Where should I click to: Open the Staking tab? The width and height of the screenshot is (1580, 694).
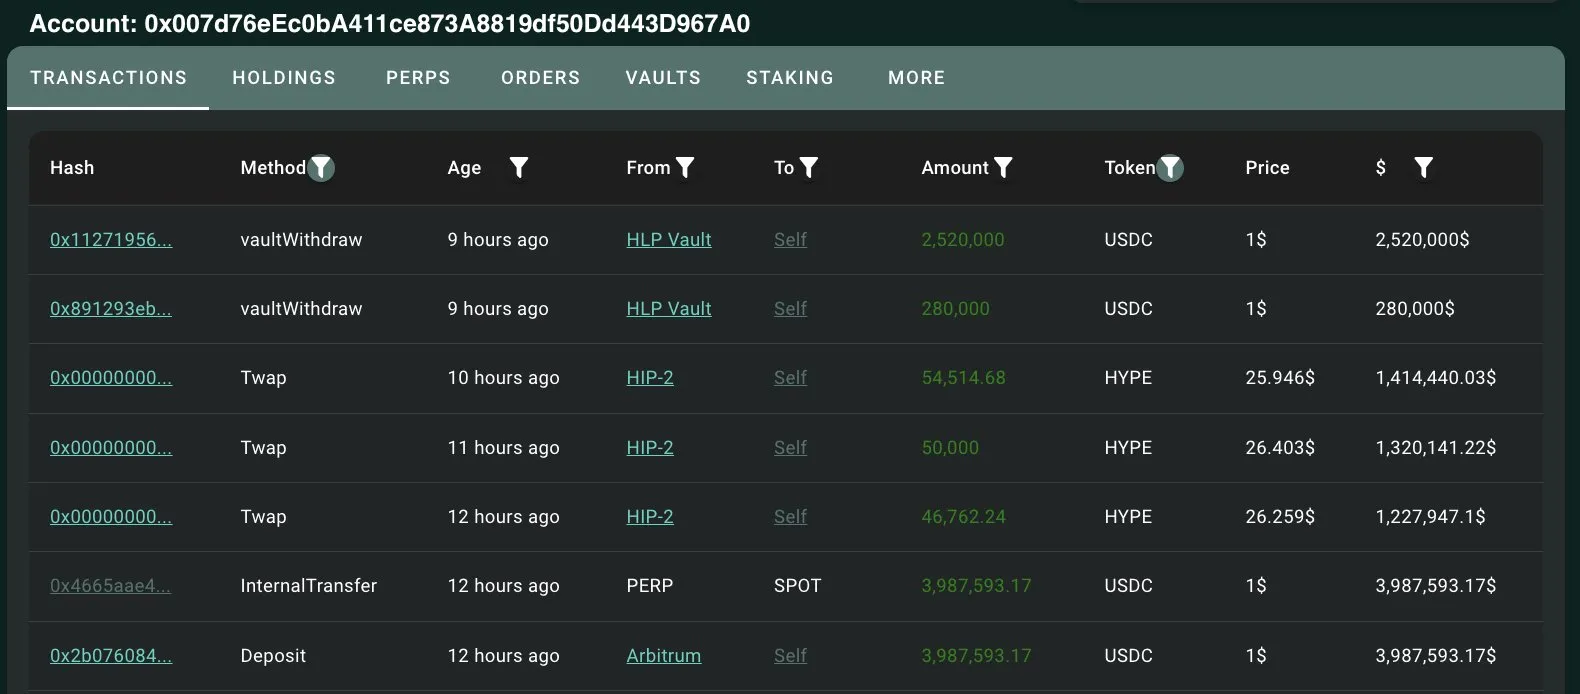(x=789, y=78)
